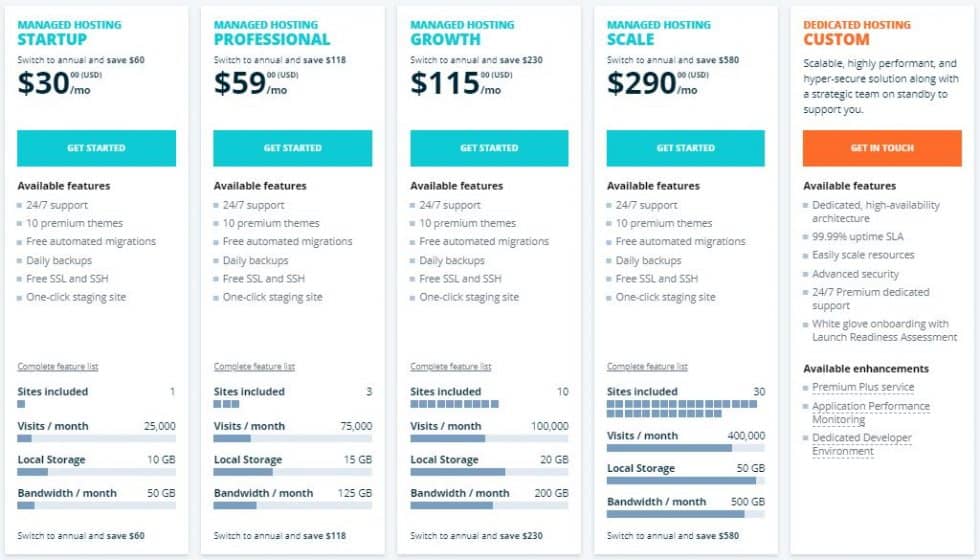Click Get Started under Professional plan

click(x=292, y=148)
